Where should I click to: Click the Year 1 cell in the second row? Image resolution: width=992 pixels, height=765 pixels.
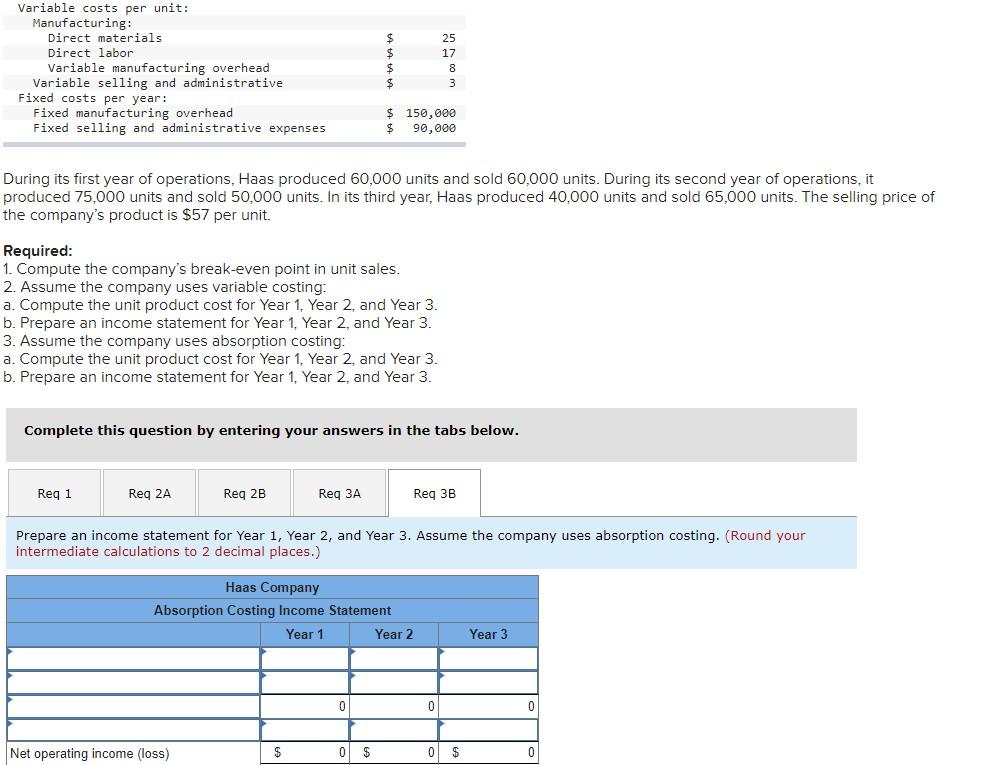305,681
